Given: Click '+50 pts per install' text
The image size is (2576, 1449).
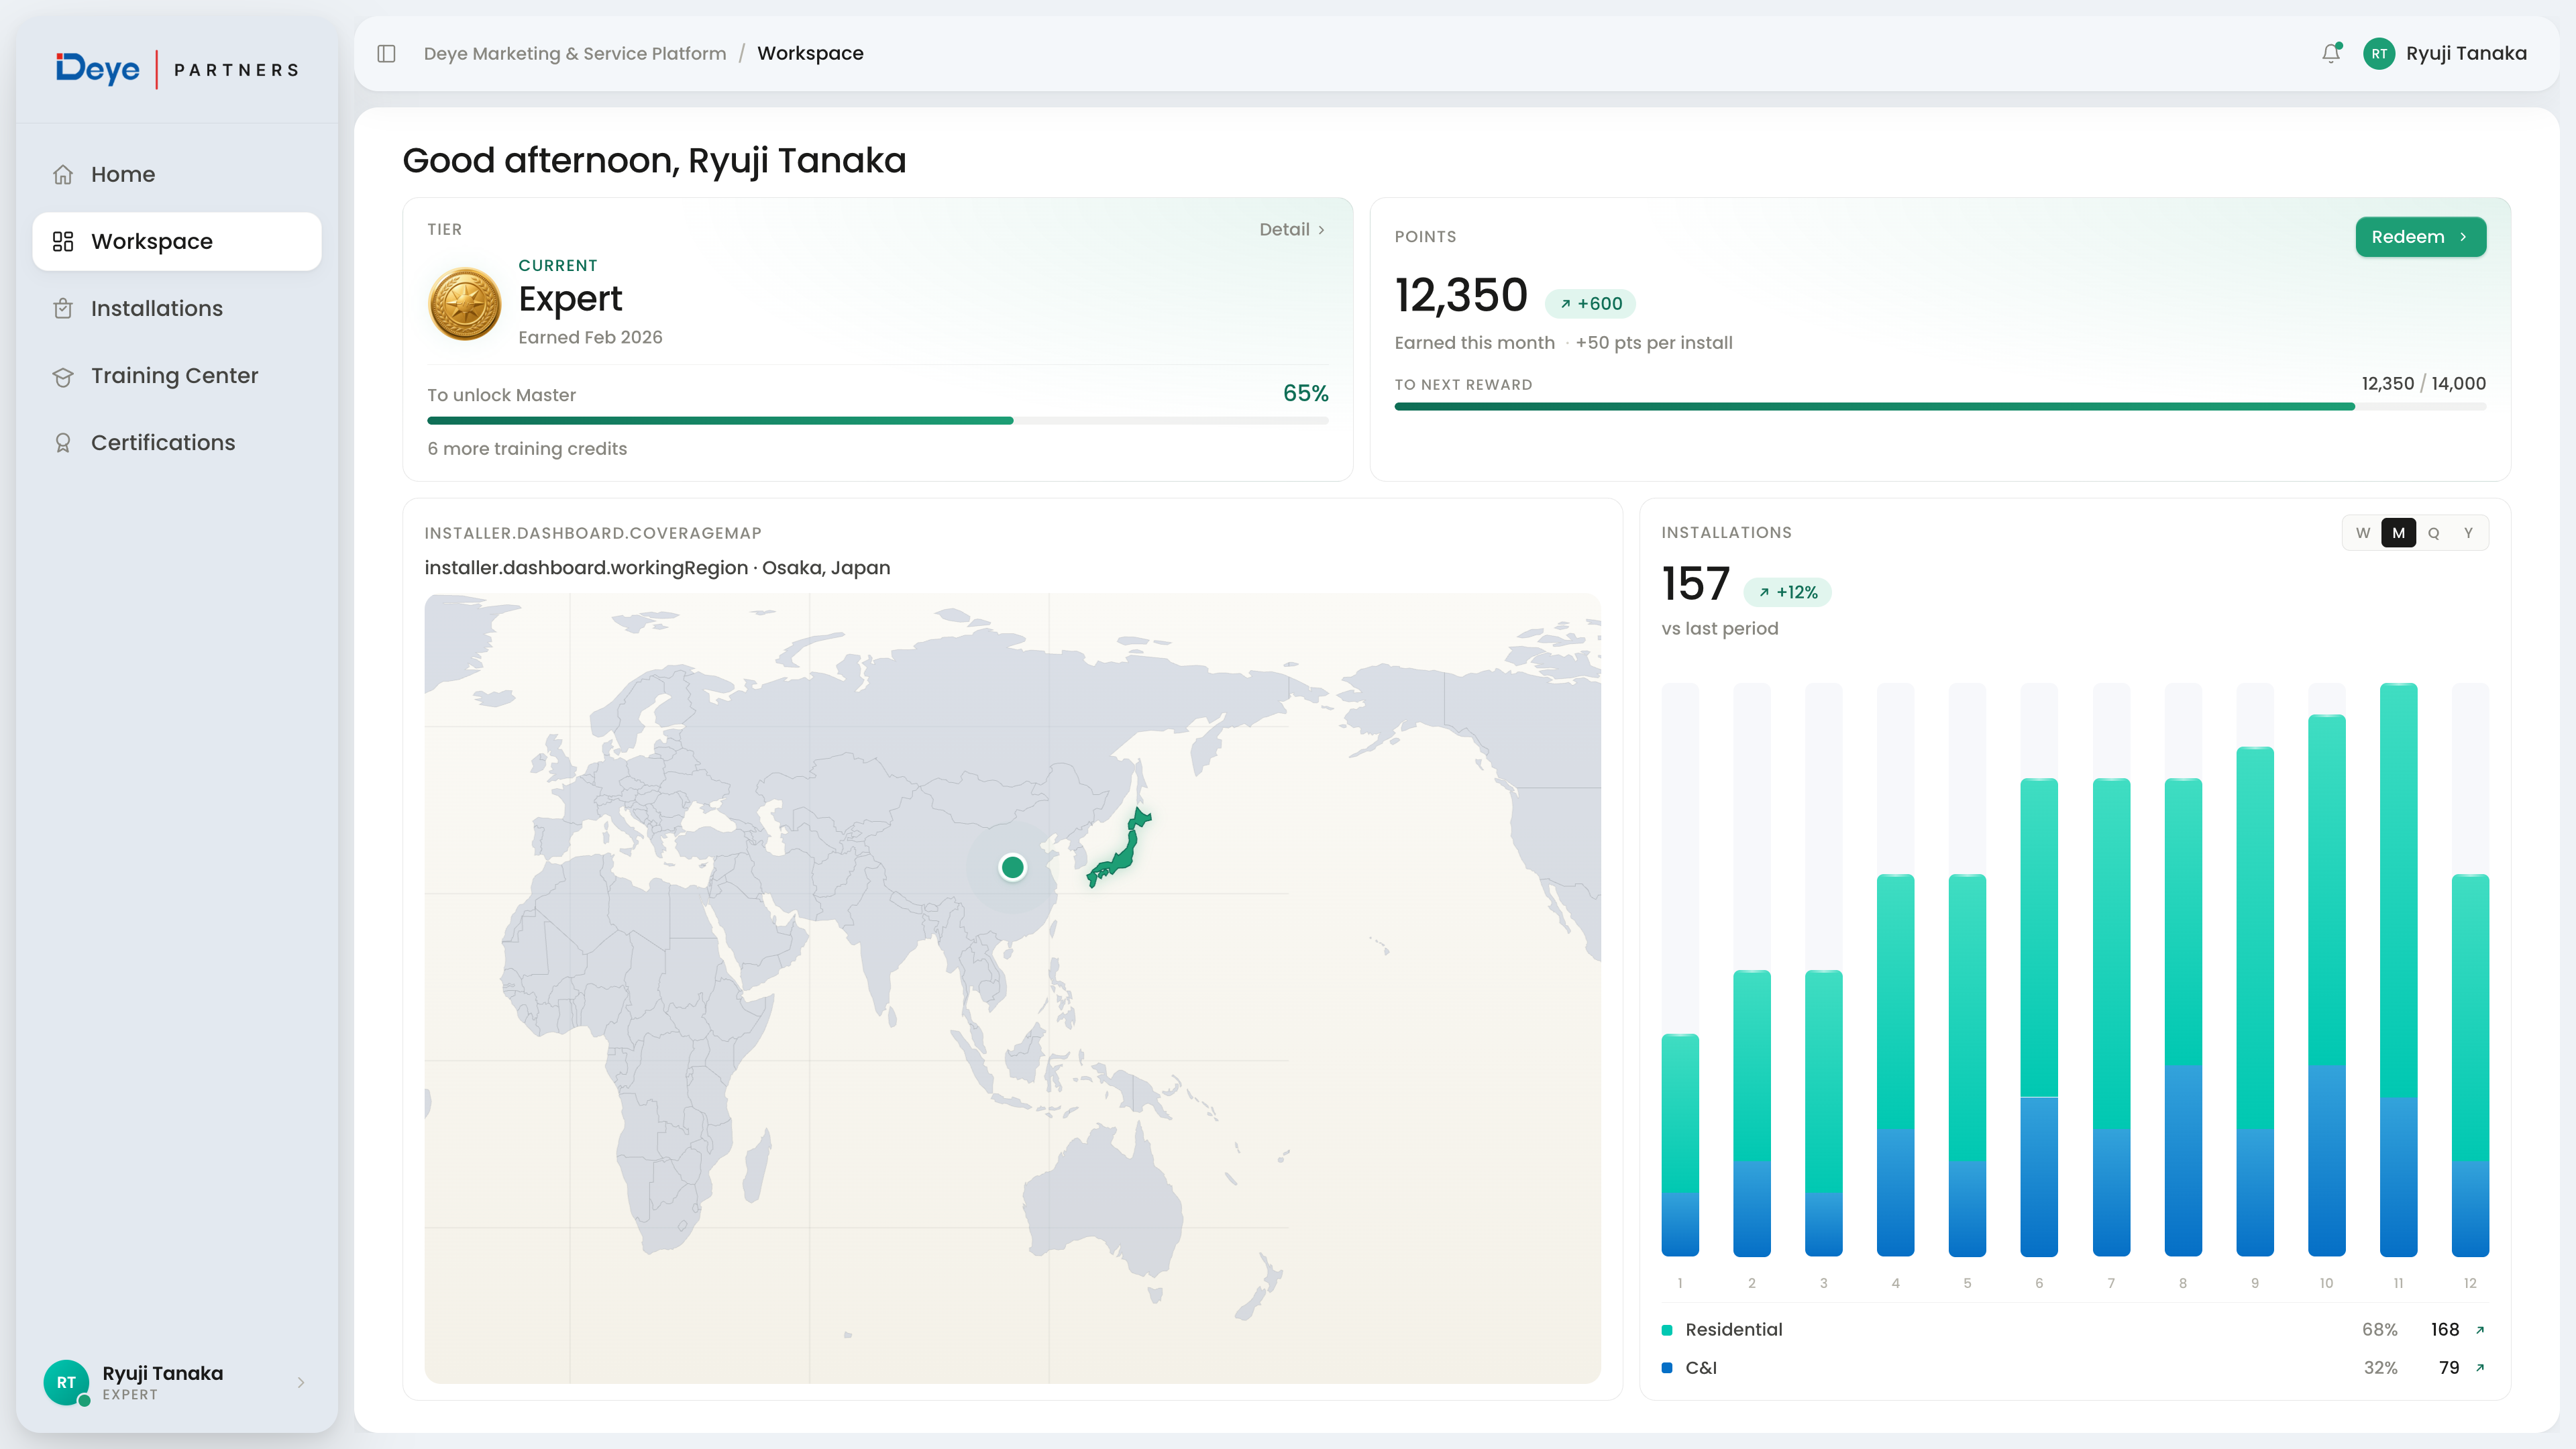Looking at the screenshot, I should tap(1654, 343).
